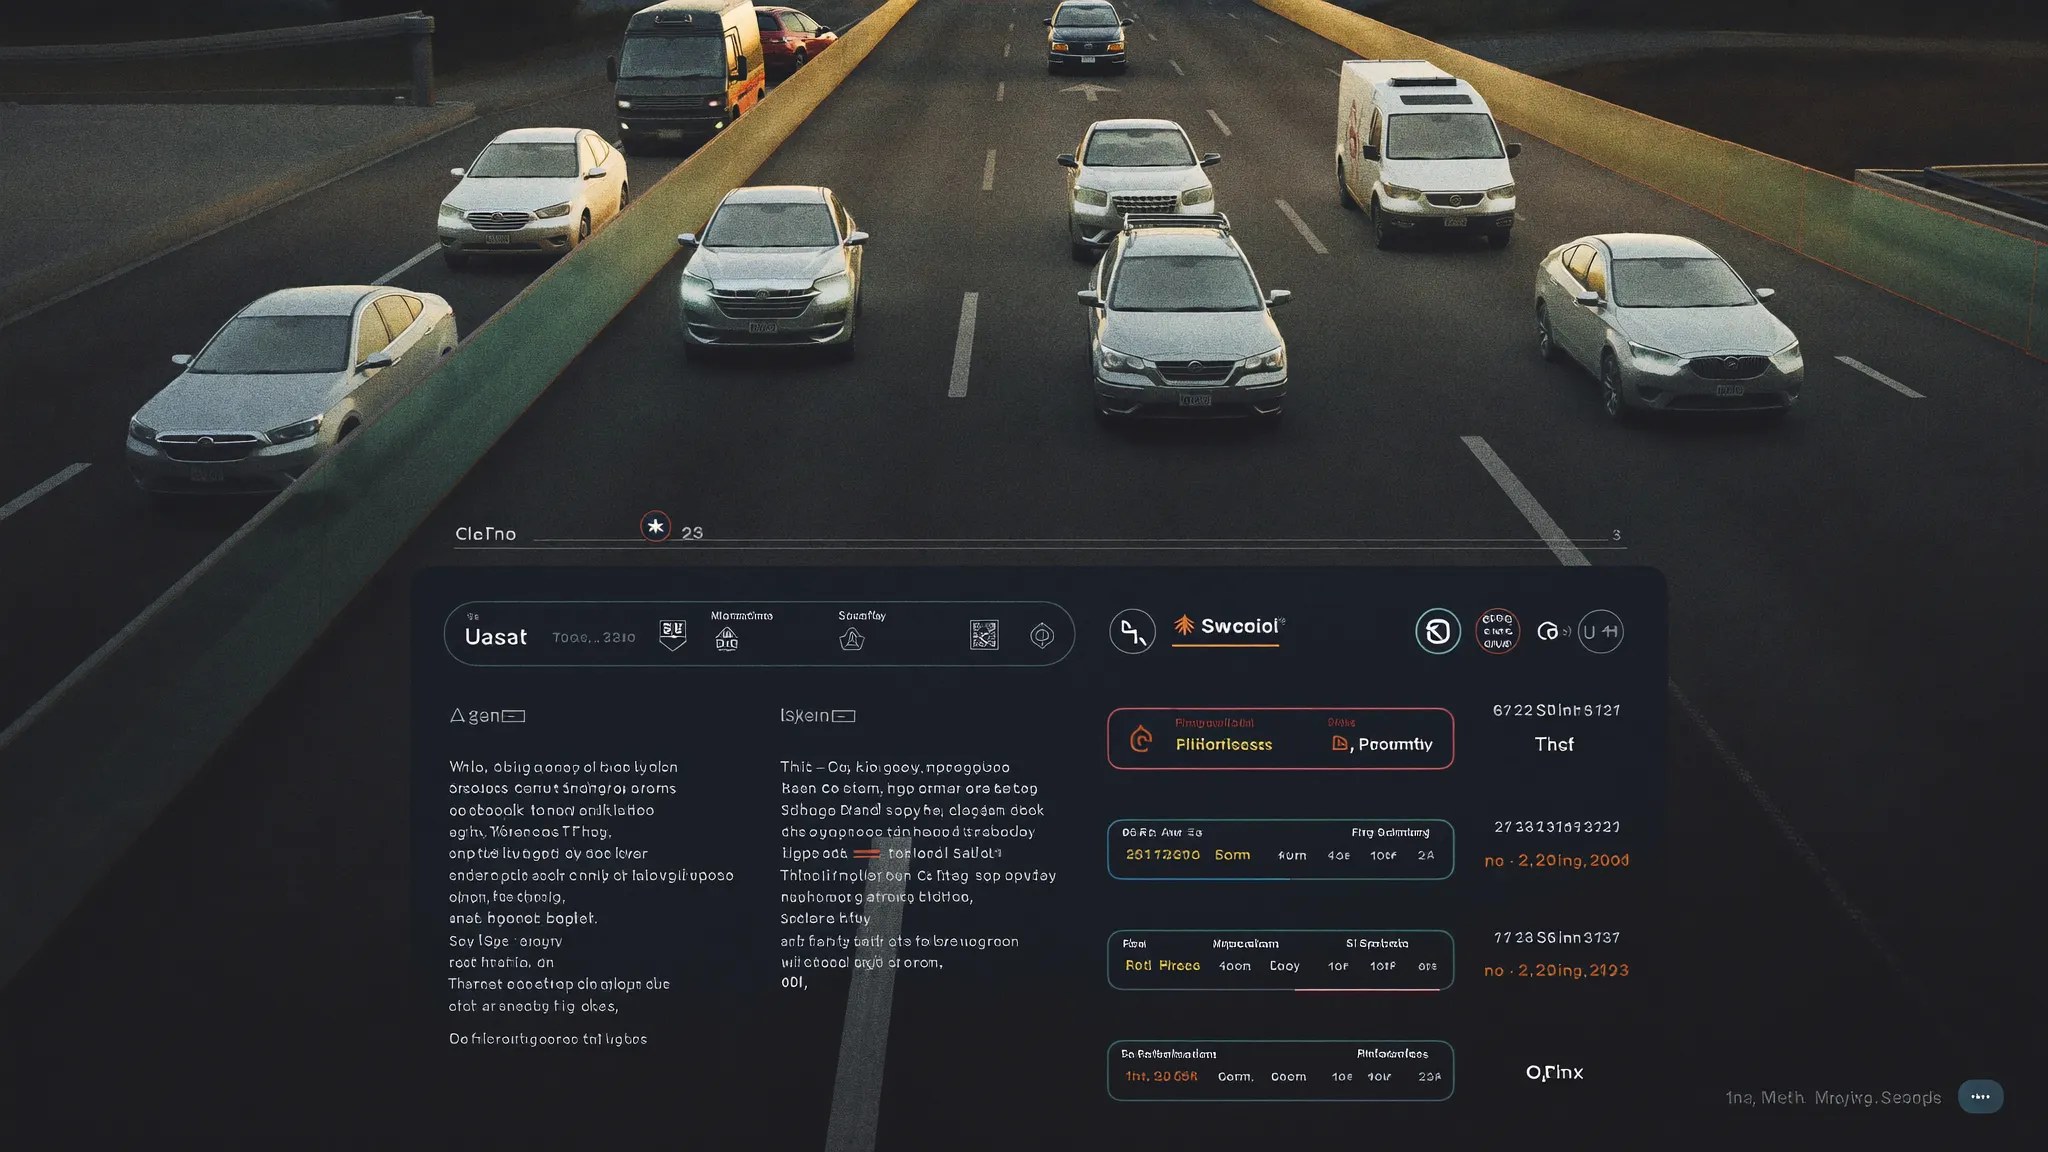The image size is (2048, 1152).
Task: Open the Rotl Flrece card
Action: 1280,960
